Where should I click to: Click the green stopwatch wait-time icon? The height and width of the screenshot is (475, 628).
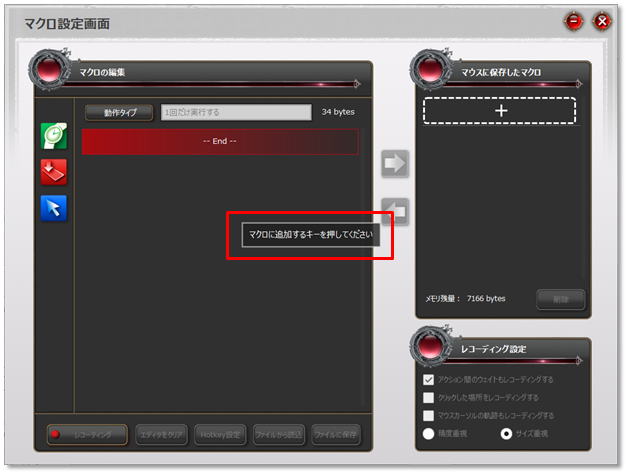point(54,136)
